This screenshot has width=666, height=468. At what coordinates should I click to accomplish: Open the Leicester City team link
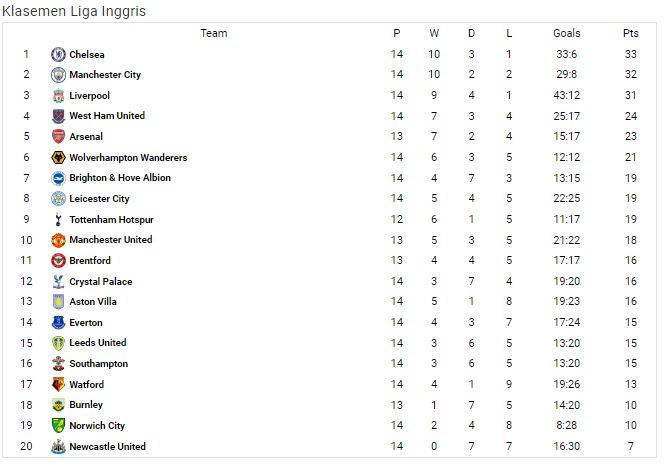click(99, 199)
